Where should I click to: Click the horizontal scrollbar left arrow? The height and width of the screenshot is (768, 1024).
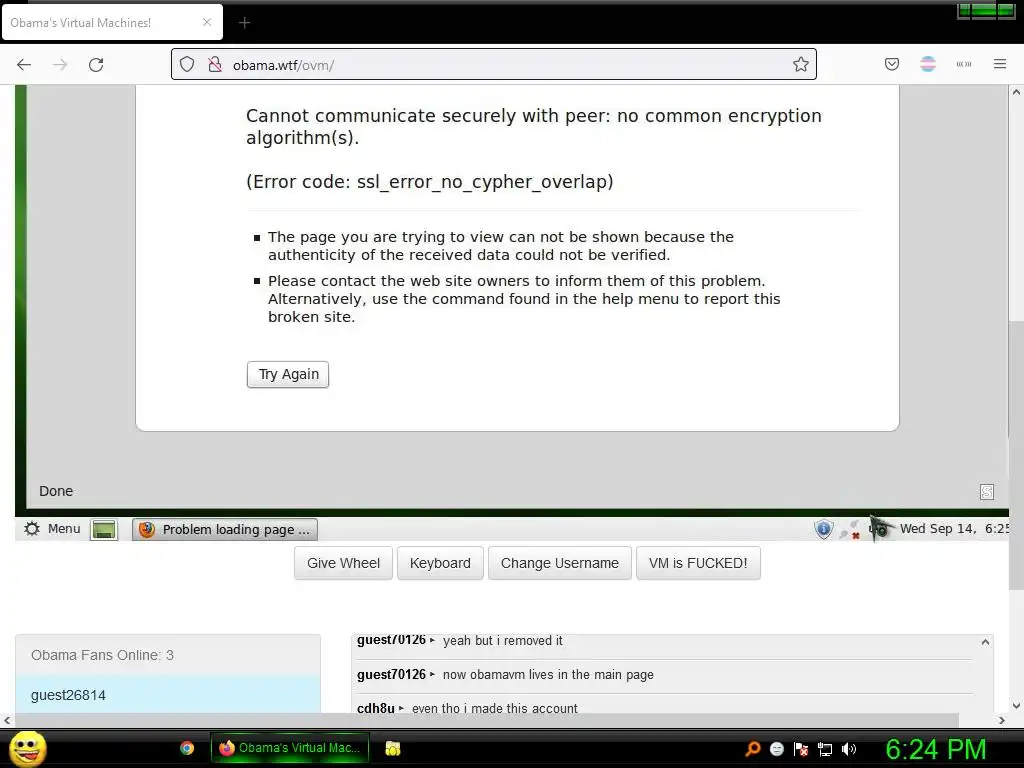pyautogui.click(x=7, y=720)
